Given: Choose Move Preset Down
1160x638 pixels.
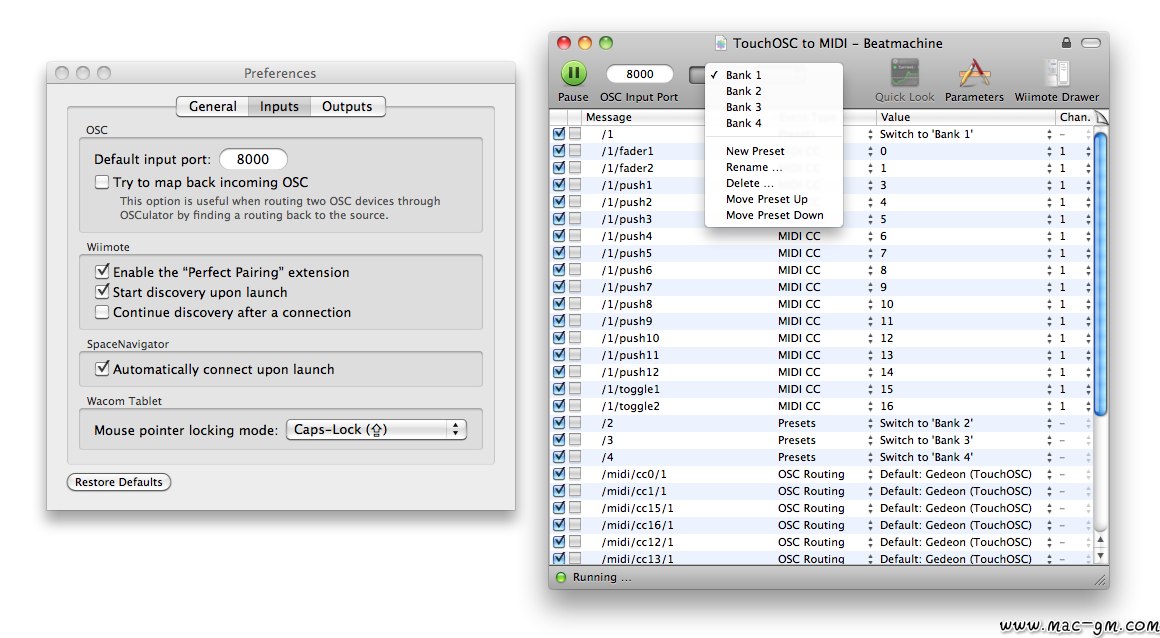Looking at the screenshot, I should pyautogui.click(x=774, y=215).
